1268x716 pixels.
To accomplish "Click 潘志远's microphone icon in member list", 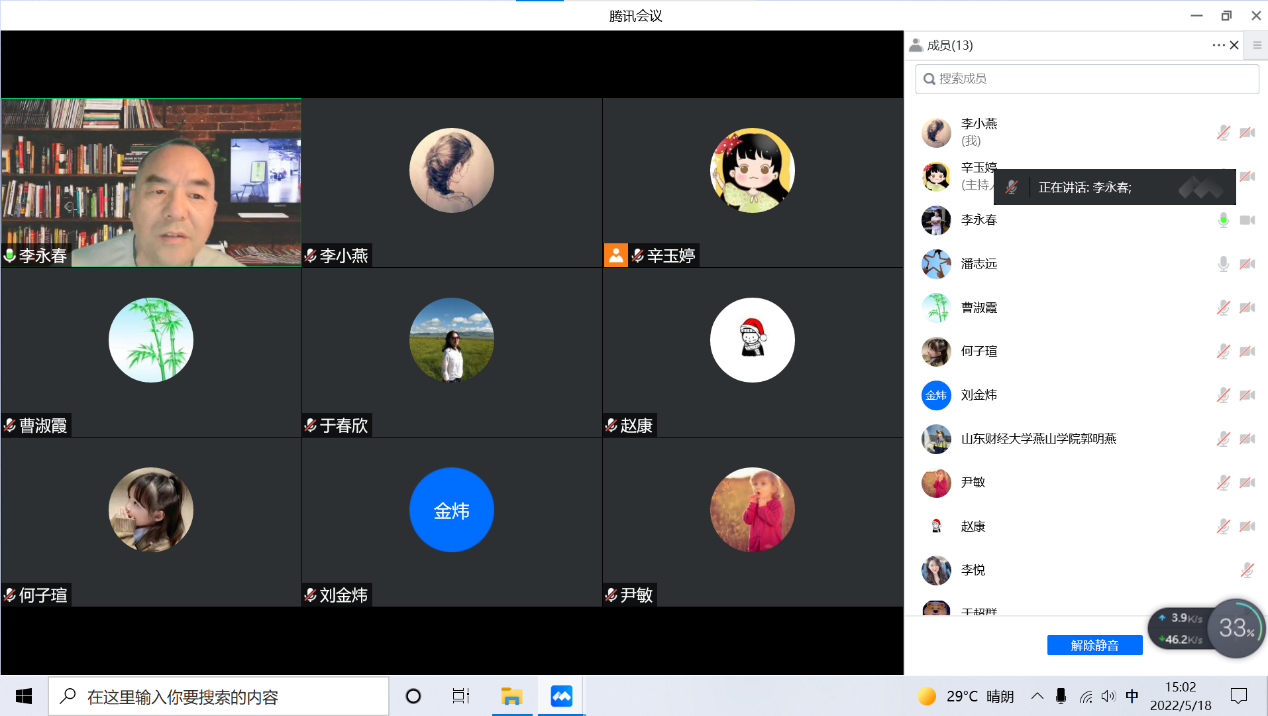I will click(x=1223, y=264).
